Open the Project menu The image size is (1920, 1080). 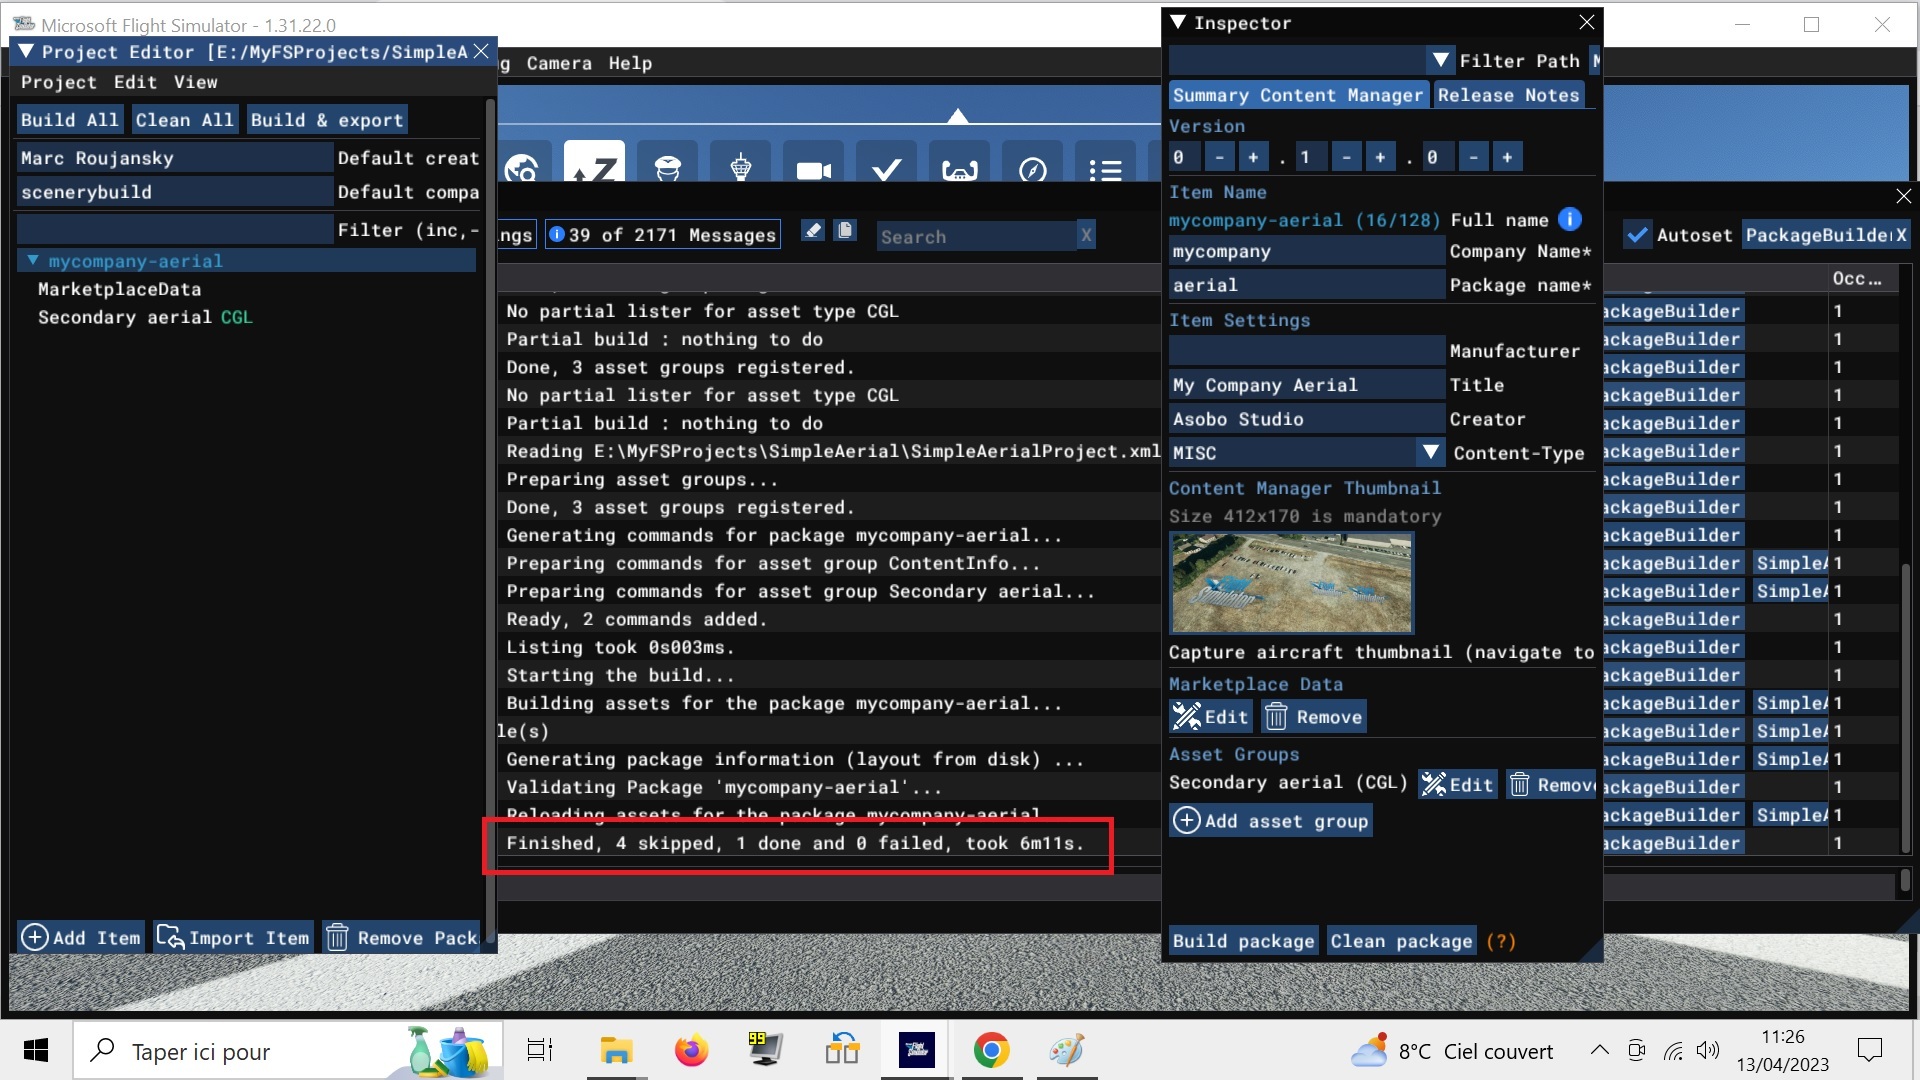coord(58,82)
